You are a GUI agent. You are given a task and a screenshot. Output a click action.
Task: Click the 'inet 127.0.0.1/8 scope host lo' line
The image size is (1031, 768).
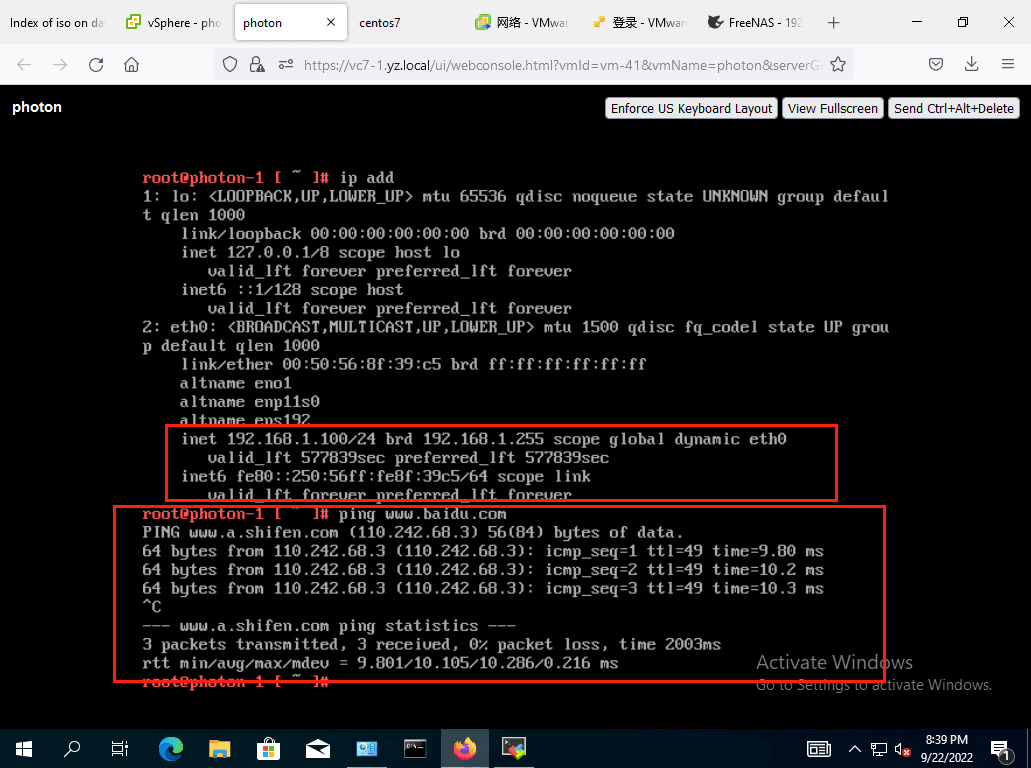[321, 252]
